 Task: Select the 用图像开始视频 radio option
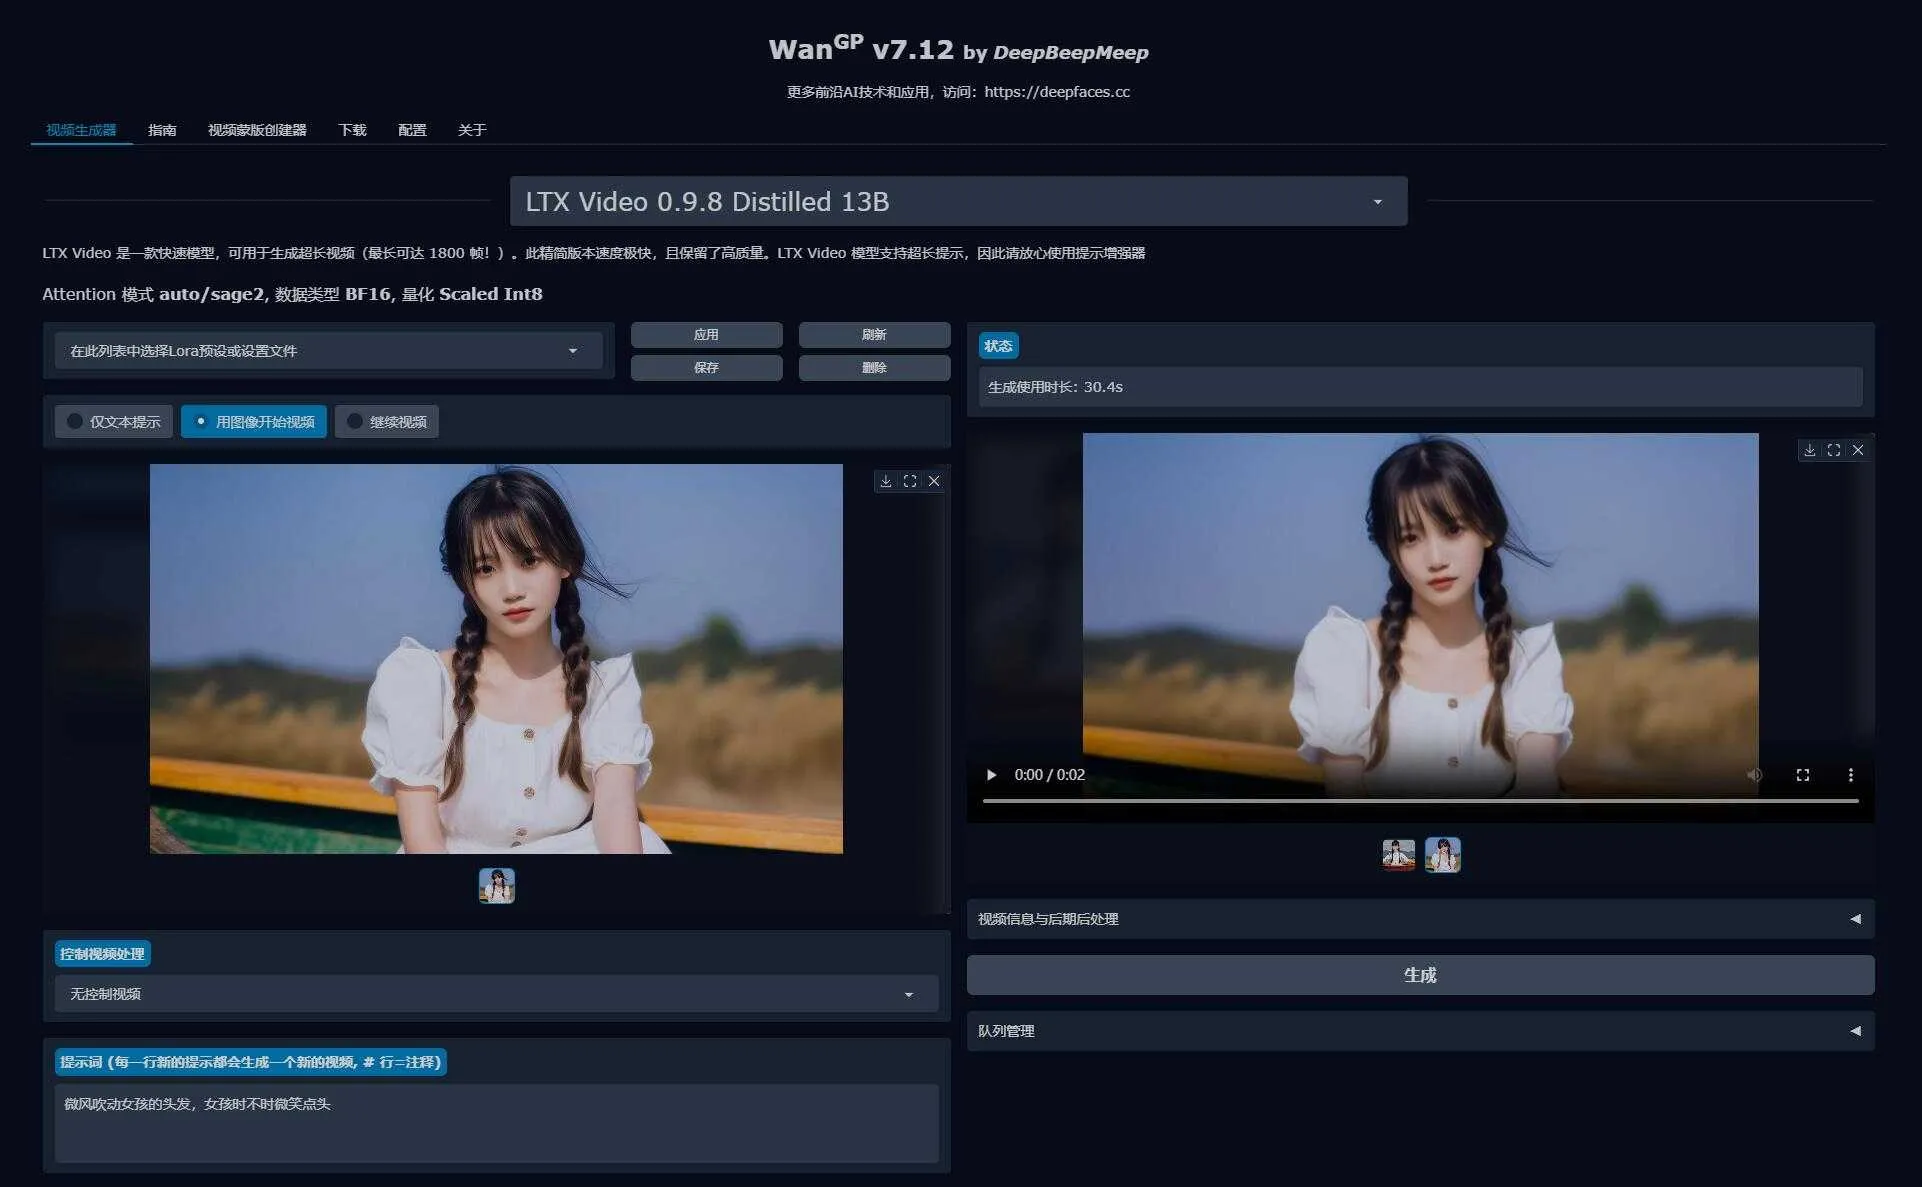(x=254, y=422)
